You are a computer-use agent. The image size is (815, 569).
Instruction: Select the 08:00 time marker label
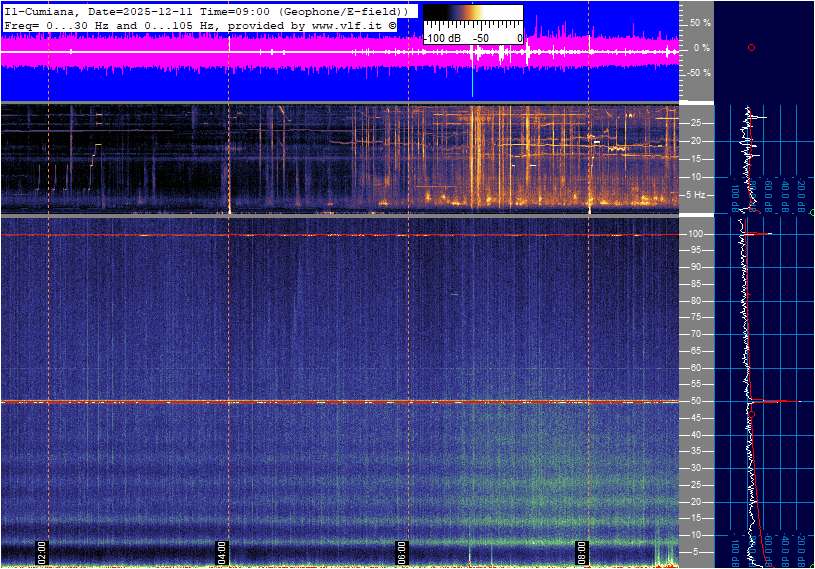581,551
